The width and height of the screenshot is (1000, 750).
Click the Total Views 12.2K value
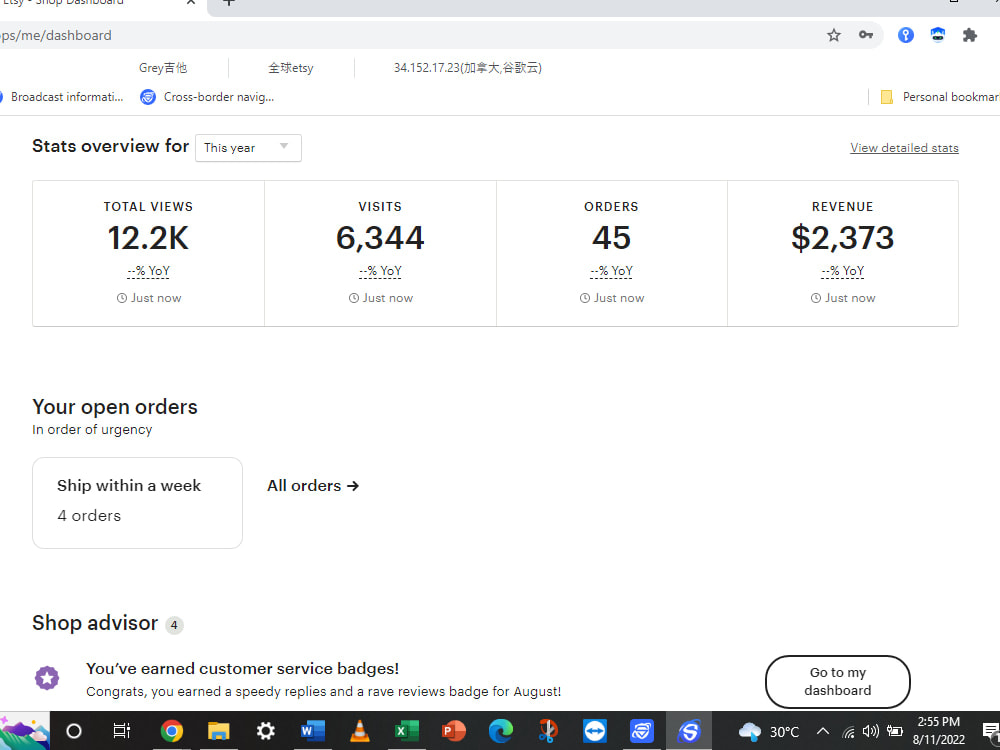tap(148, 238)
